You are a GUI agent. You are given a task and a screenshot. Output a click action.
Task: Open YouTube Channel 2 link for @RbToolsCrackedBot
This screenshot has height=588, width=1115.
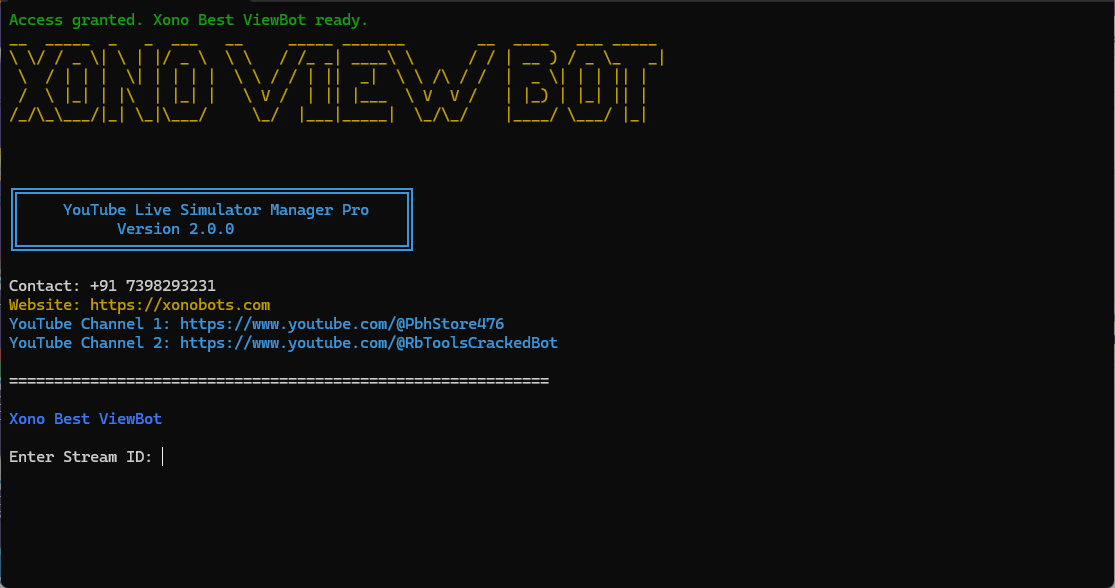(x=370, y=342)
